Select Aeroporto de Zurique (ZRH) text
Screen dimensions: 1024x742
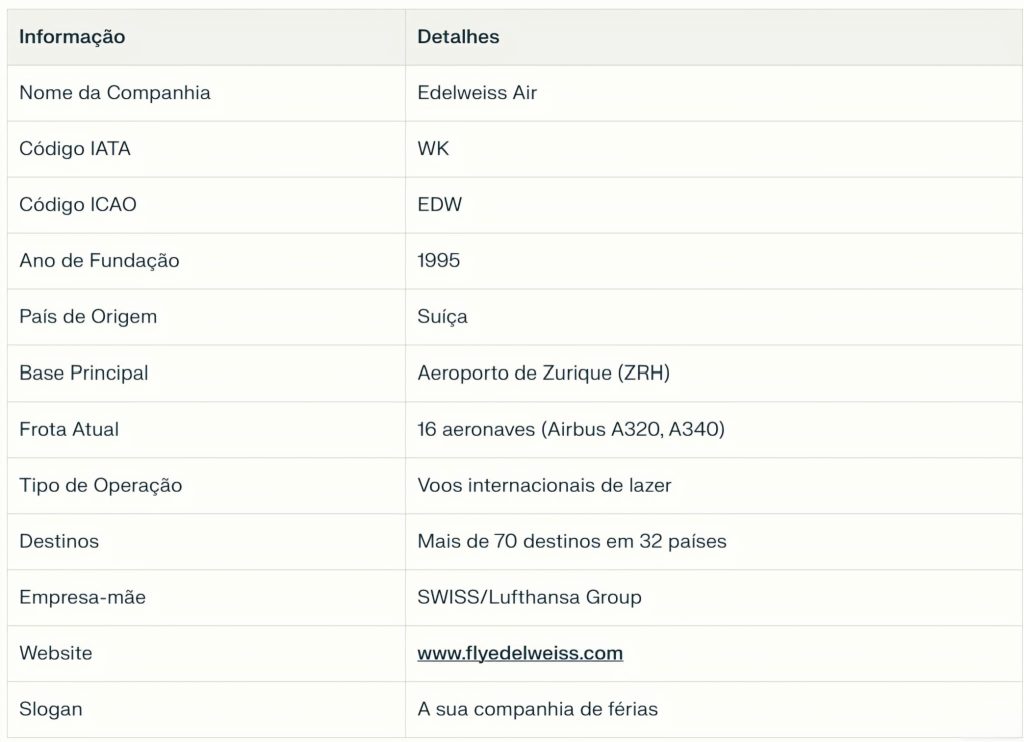pyautogui.click(x=543, y=373)
